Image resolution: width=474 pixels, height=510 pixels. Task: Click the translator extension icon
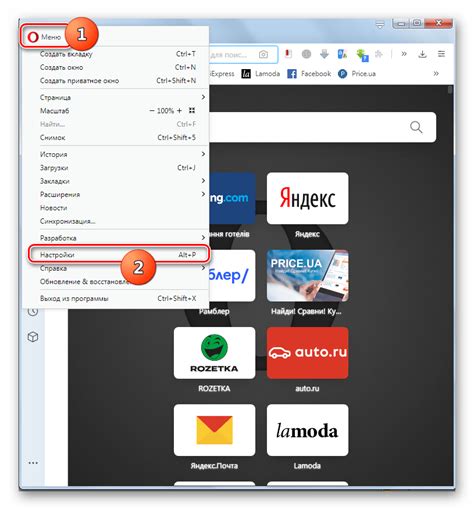[x=342, y=54]
